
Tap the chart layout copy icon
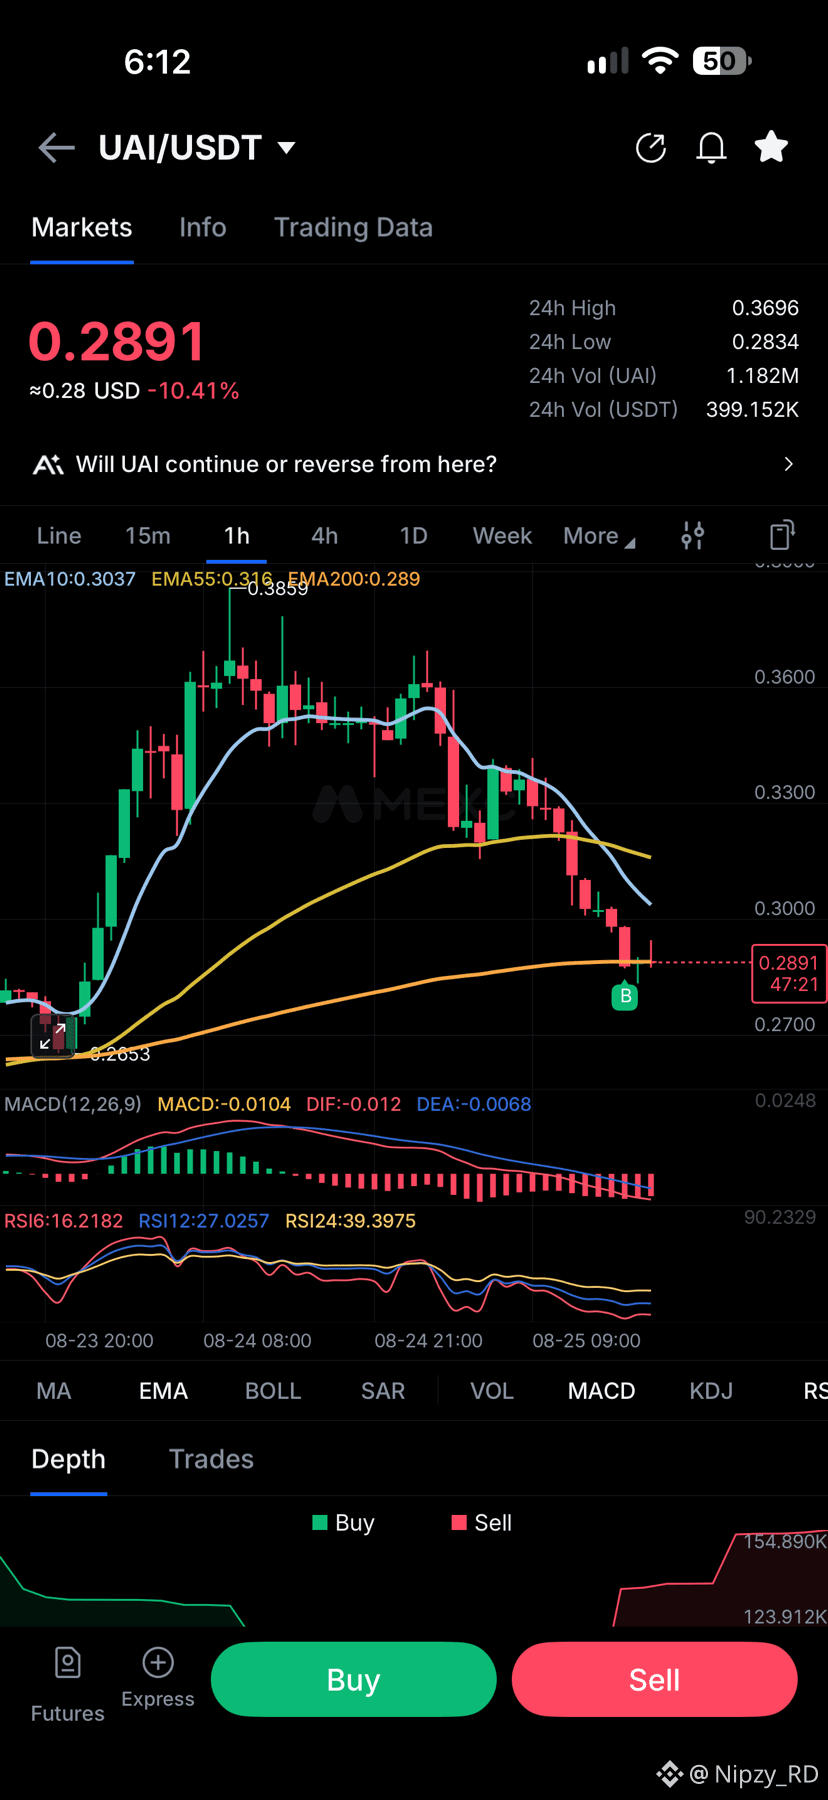[782, 535]
